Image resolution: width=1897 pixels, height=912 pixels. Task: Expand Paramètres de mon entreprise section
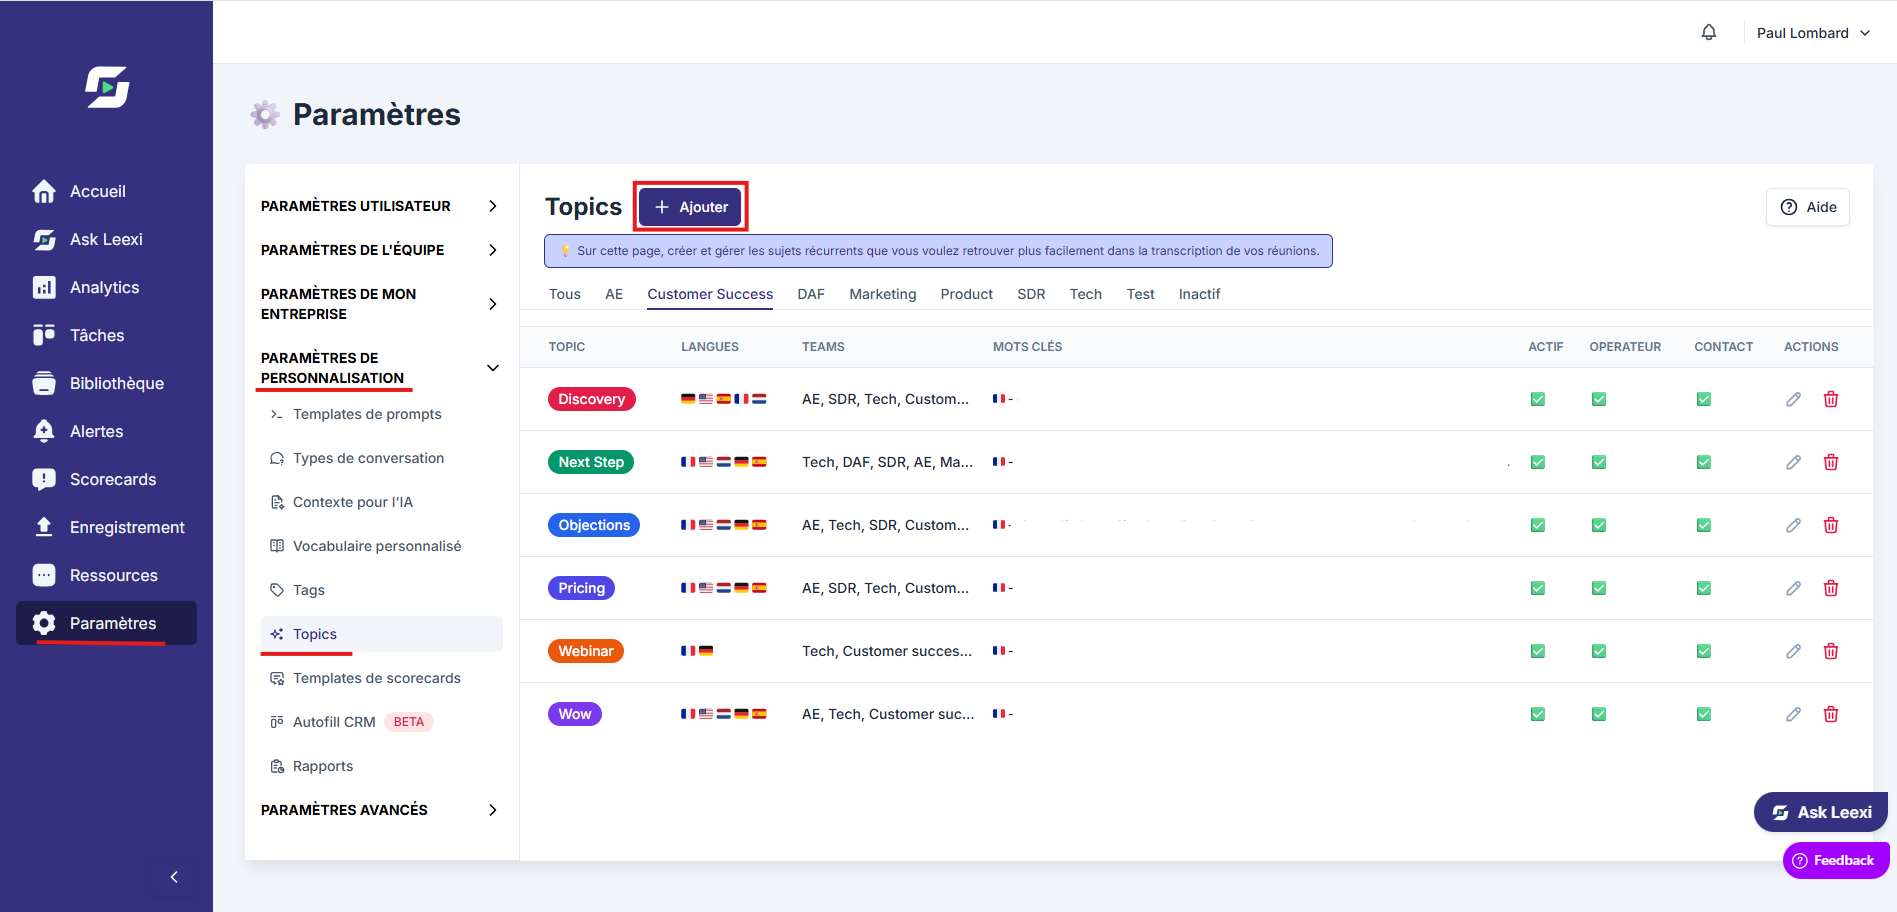[381, 304]
